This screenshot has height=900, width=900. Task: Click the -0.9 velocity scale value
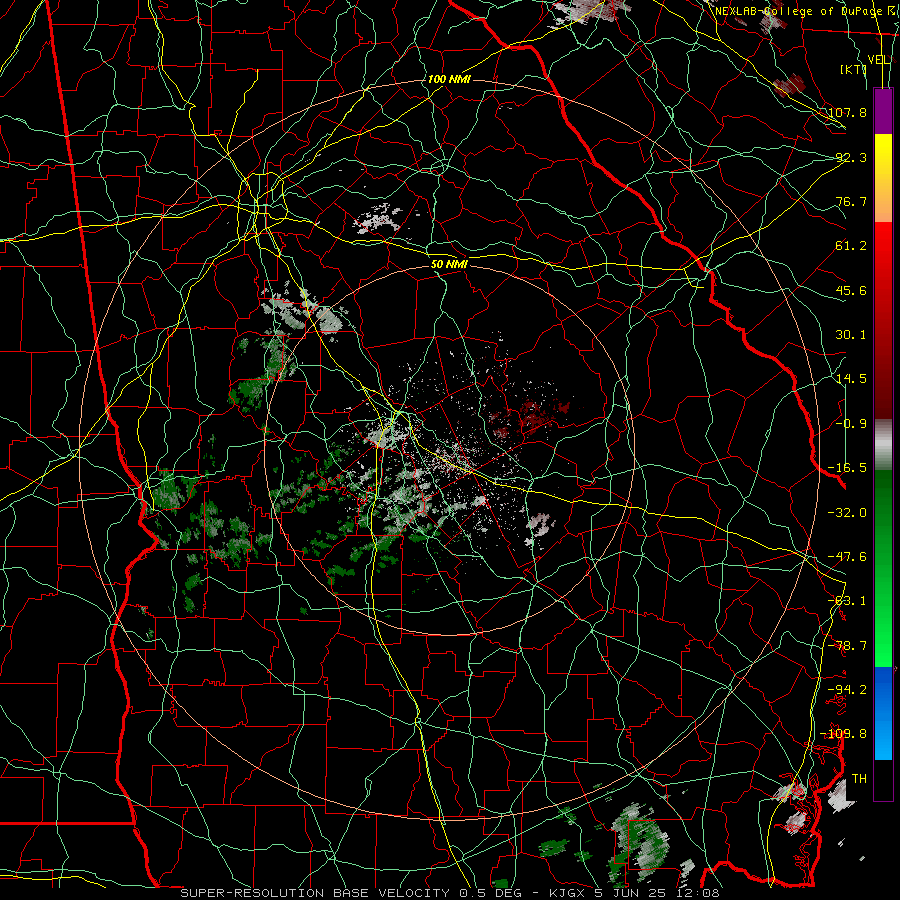click(x=851, y=424)
